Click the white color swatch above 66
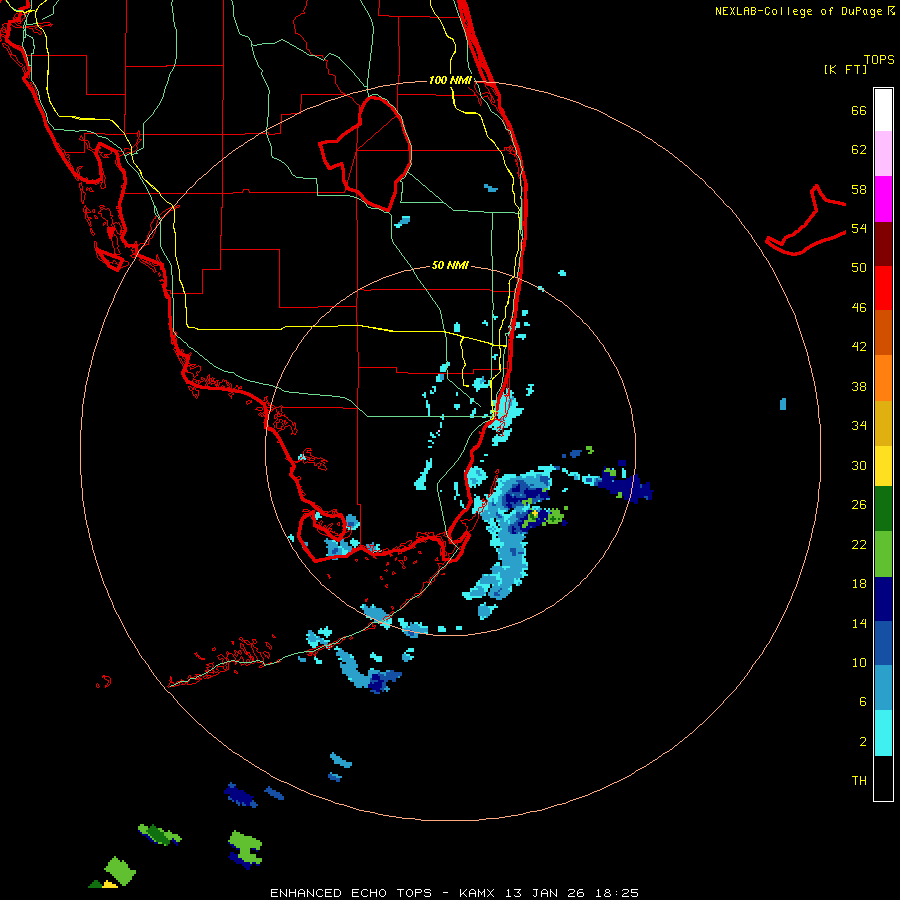 (883, 110)
